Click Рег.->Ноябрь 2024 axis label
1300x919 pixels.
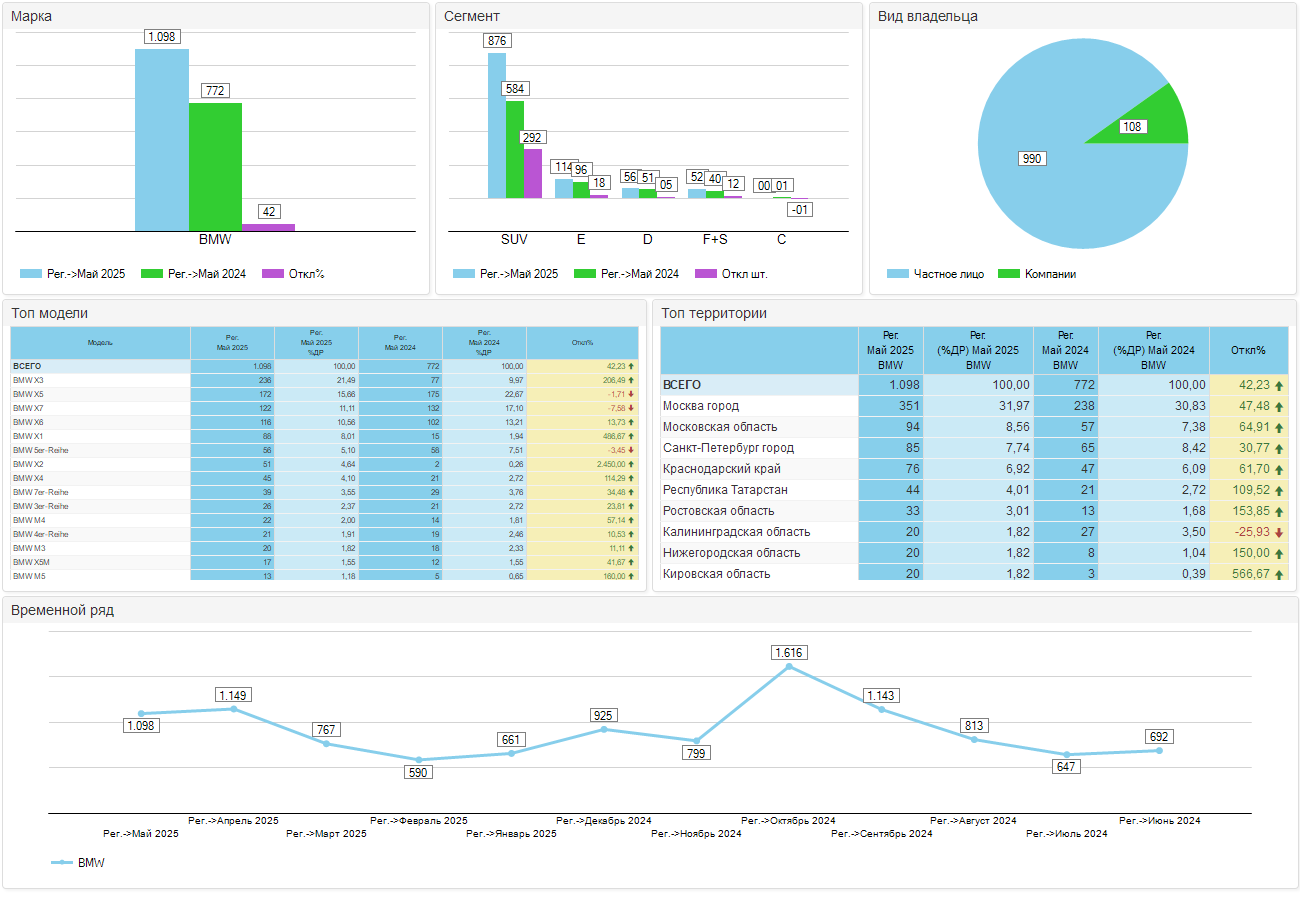696,833
